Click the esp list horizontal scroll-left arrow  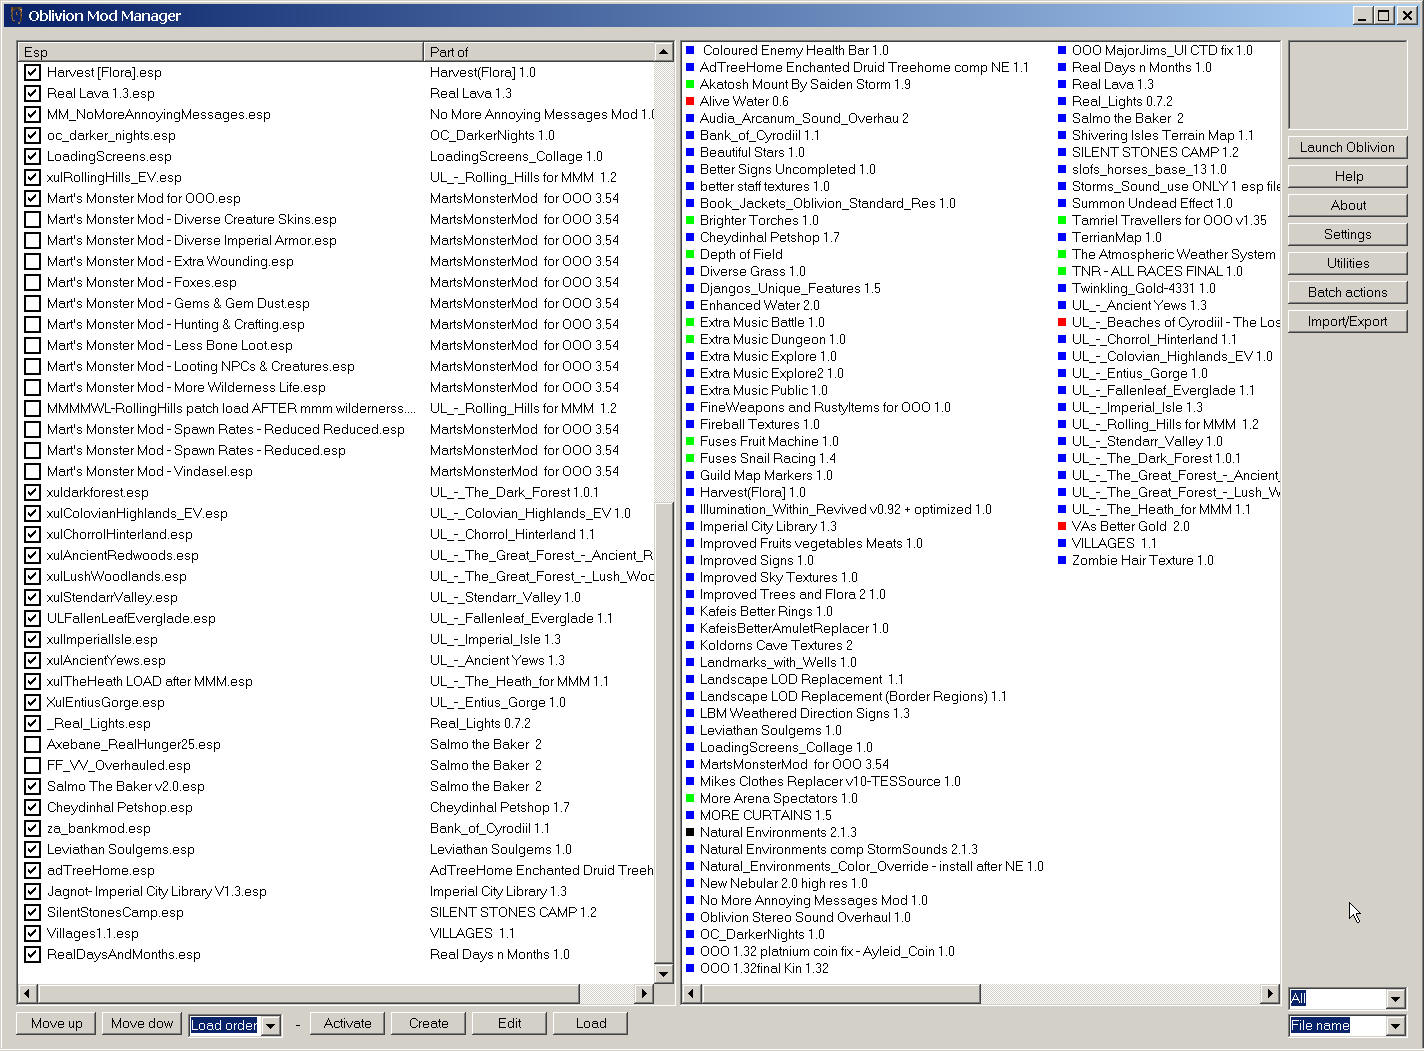(27, 993)
